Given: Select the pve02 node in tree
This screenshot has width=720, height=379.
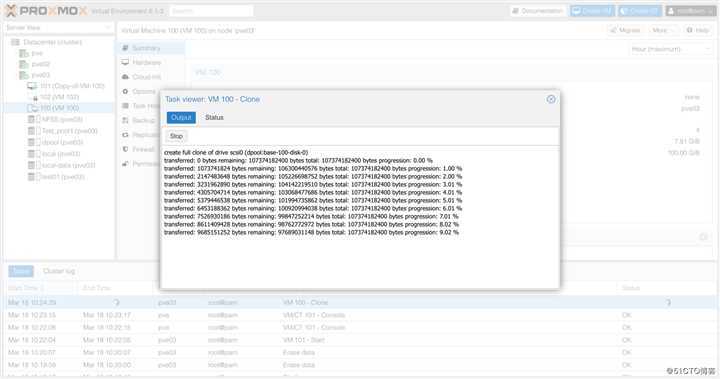Looking at the screenshot, I should tap(35, 64).
